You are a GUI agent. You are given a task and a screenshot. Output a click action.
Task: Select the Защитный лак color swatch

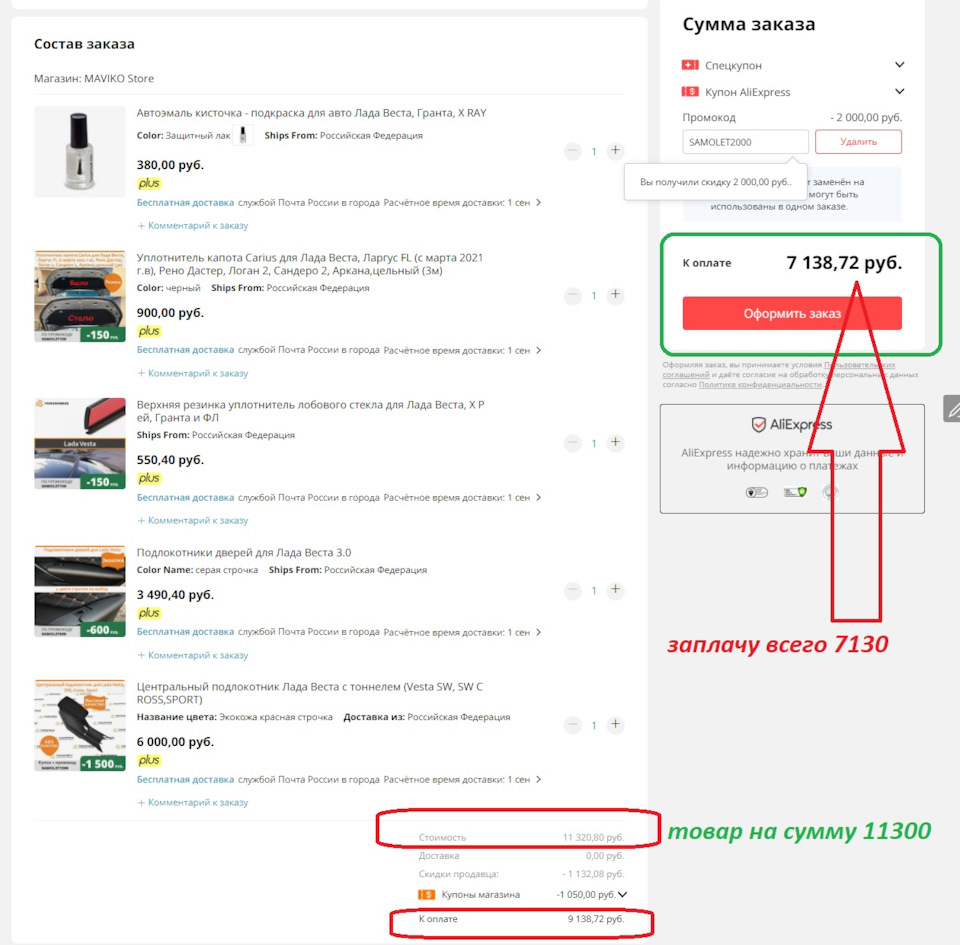point(242,135)
